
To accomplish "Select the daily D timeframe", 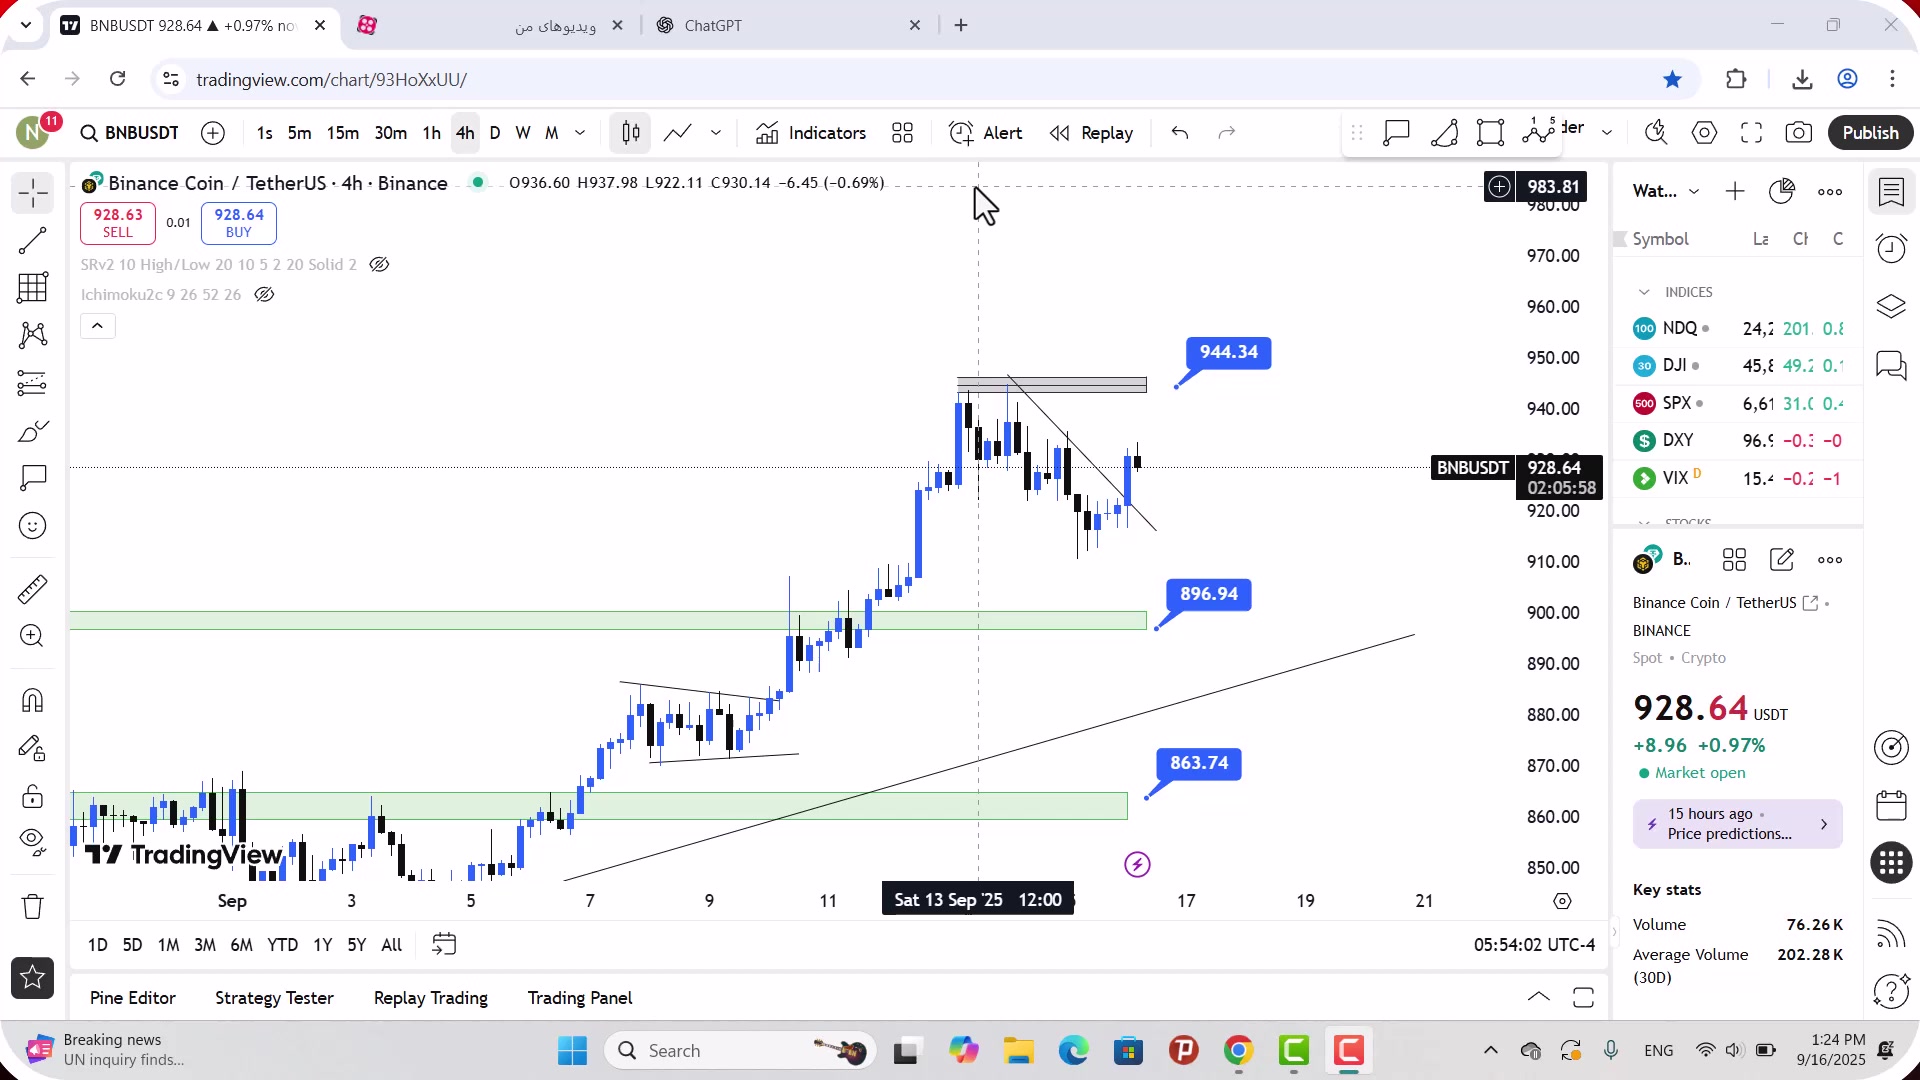I will pos(495,133).
